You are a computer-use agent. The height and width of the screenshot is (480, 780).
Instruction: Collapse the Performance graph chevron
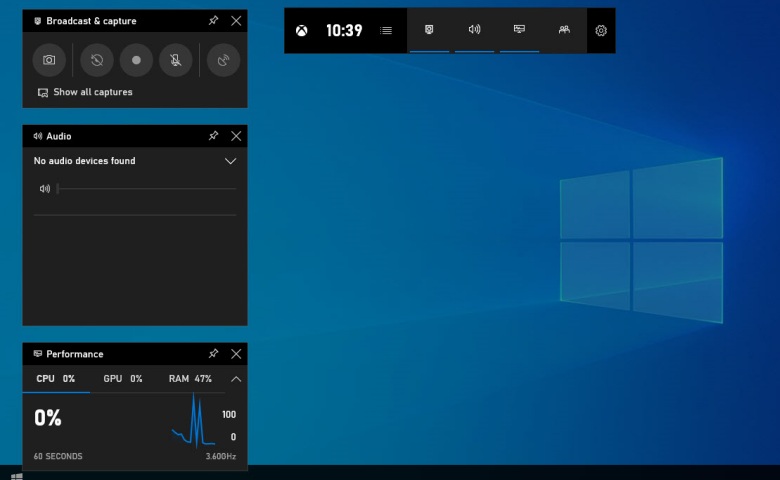pyautogui.click(x=236, y=379)
